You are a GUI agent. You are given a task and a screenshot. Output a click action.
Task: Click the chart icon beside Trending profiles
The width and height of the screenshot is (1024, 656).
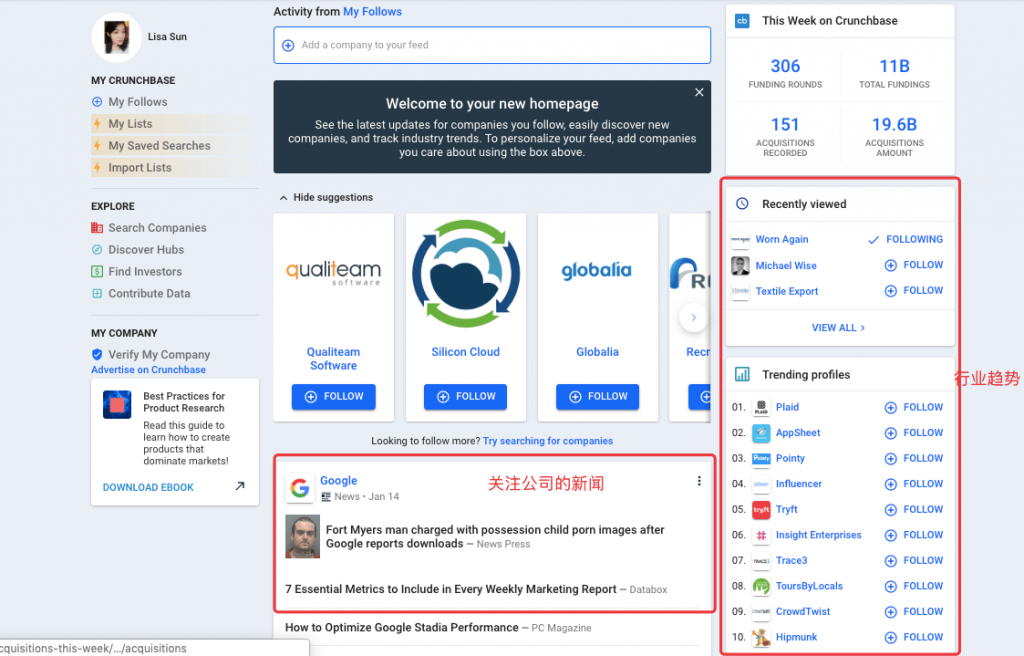click(x=741, y=374)
